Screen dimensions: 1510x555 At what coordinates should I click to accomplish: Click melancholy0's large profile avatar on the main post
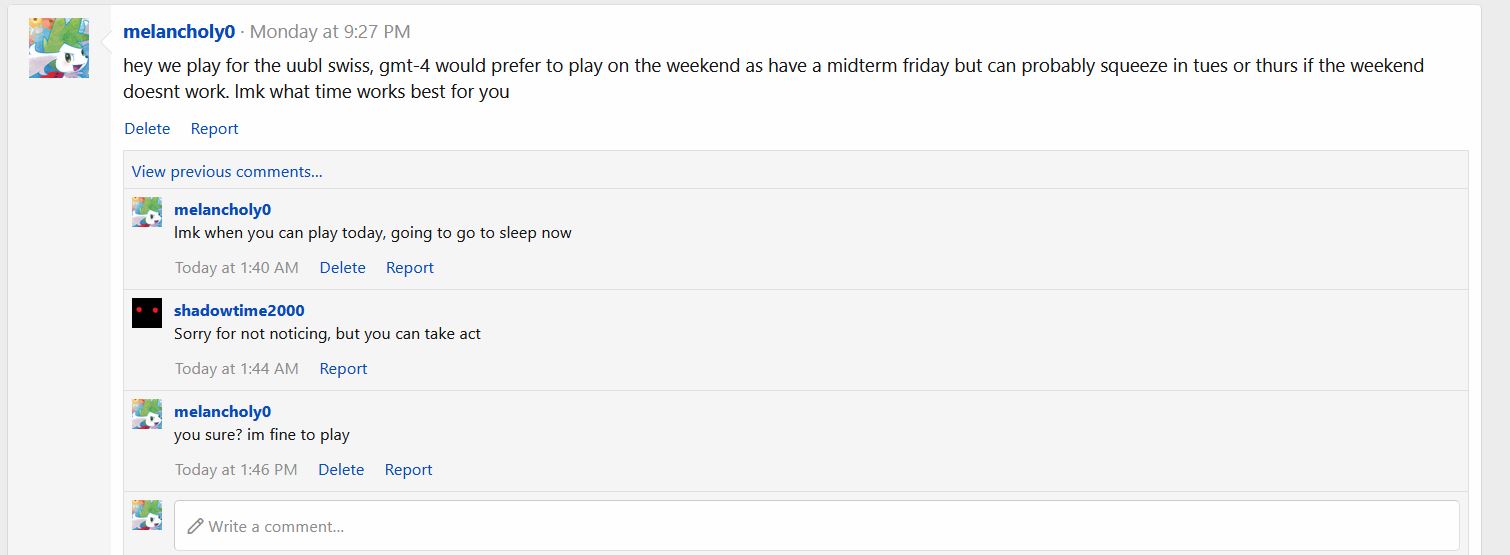[58, 48]
